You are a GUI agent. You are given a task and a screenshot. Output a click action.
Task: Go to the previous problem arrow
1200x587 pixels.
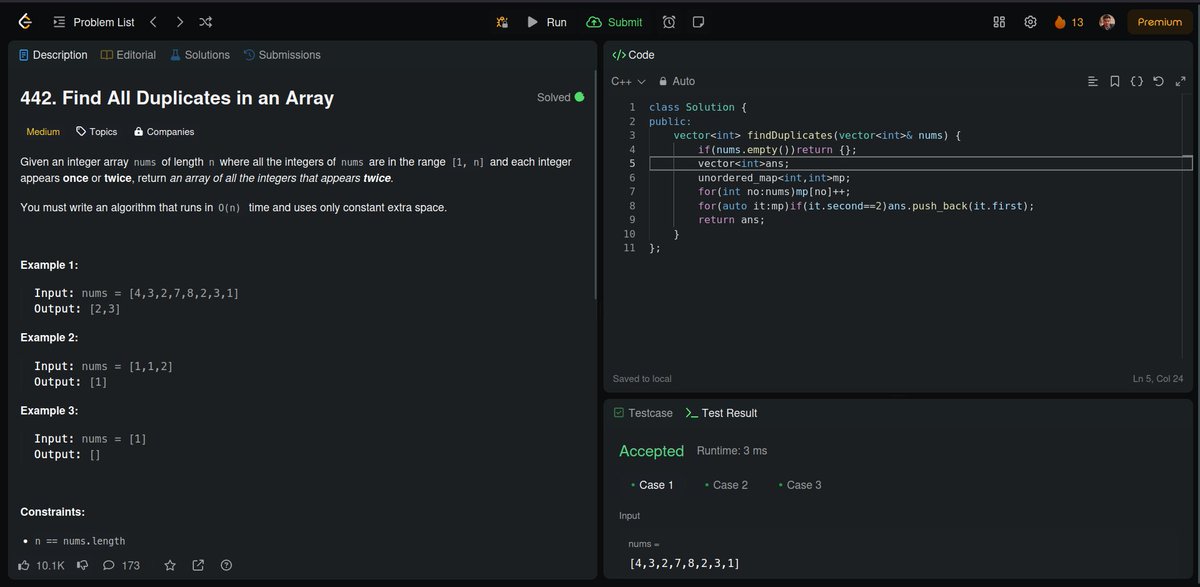pos(153,22)
